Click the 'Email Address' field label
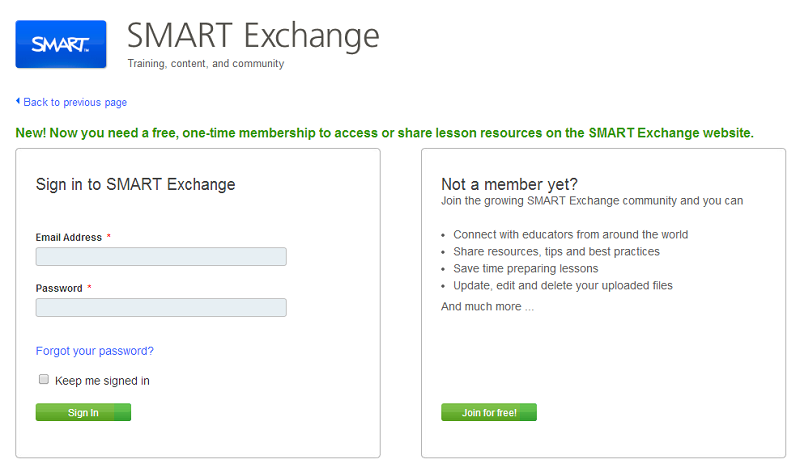 point(69,238)
